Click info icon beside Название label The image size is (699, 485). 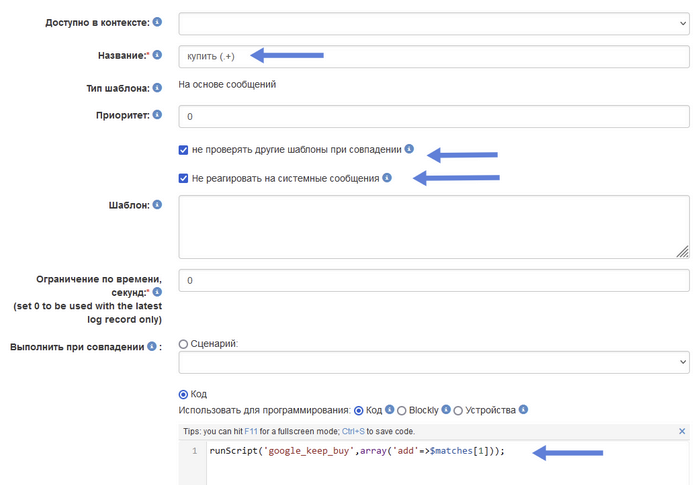(157, 54)
